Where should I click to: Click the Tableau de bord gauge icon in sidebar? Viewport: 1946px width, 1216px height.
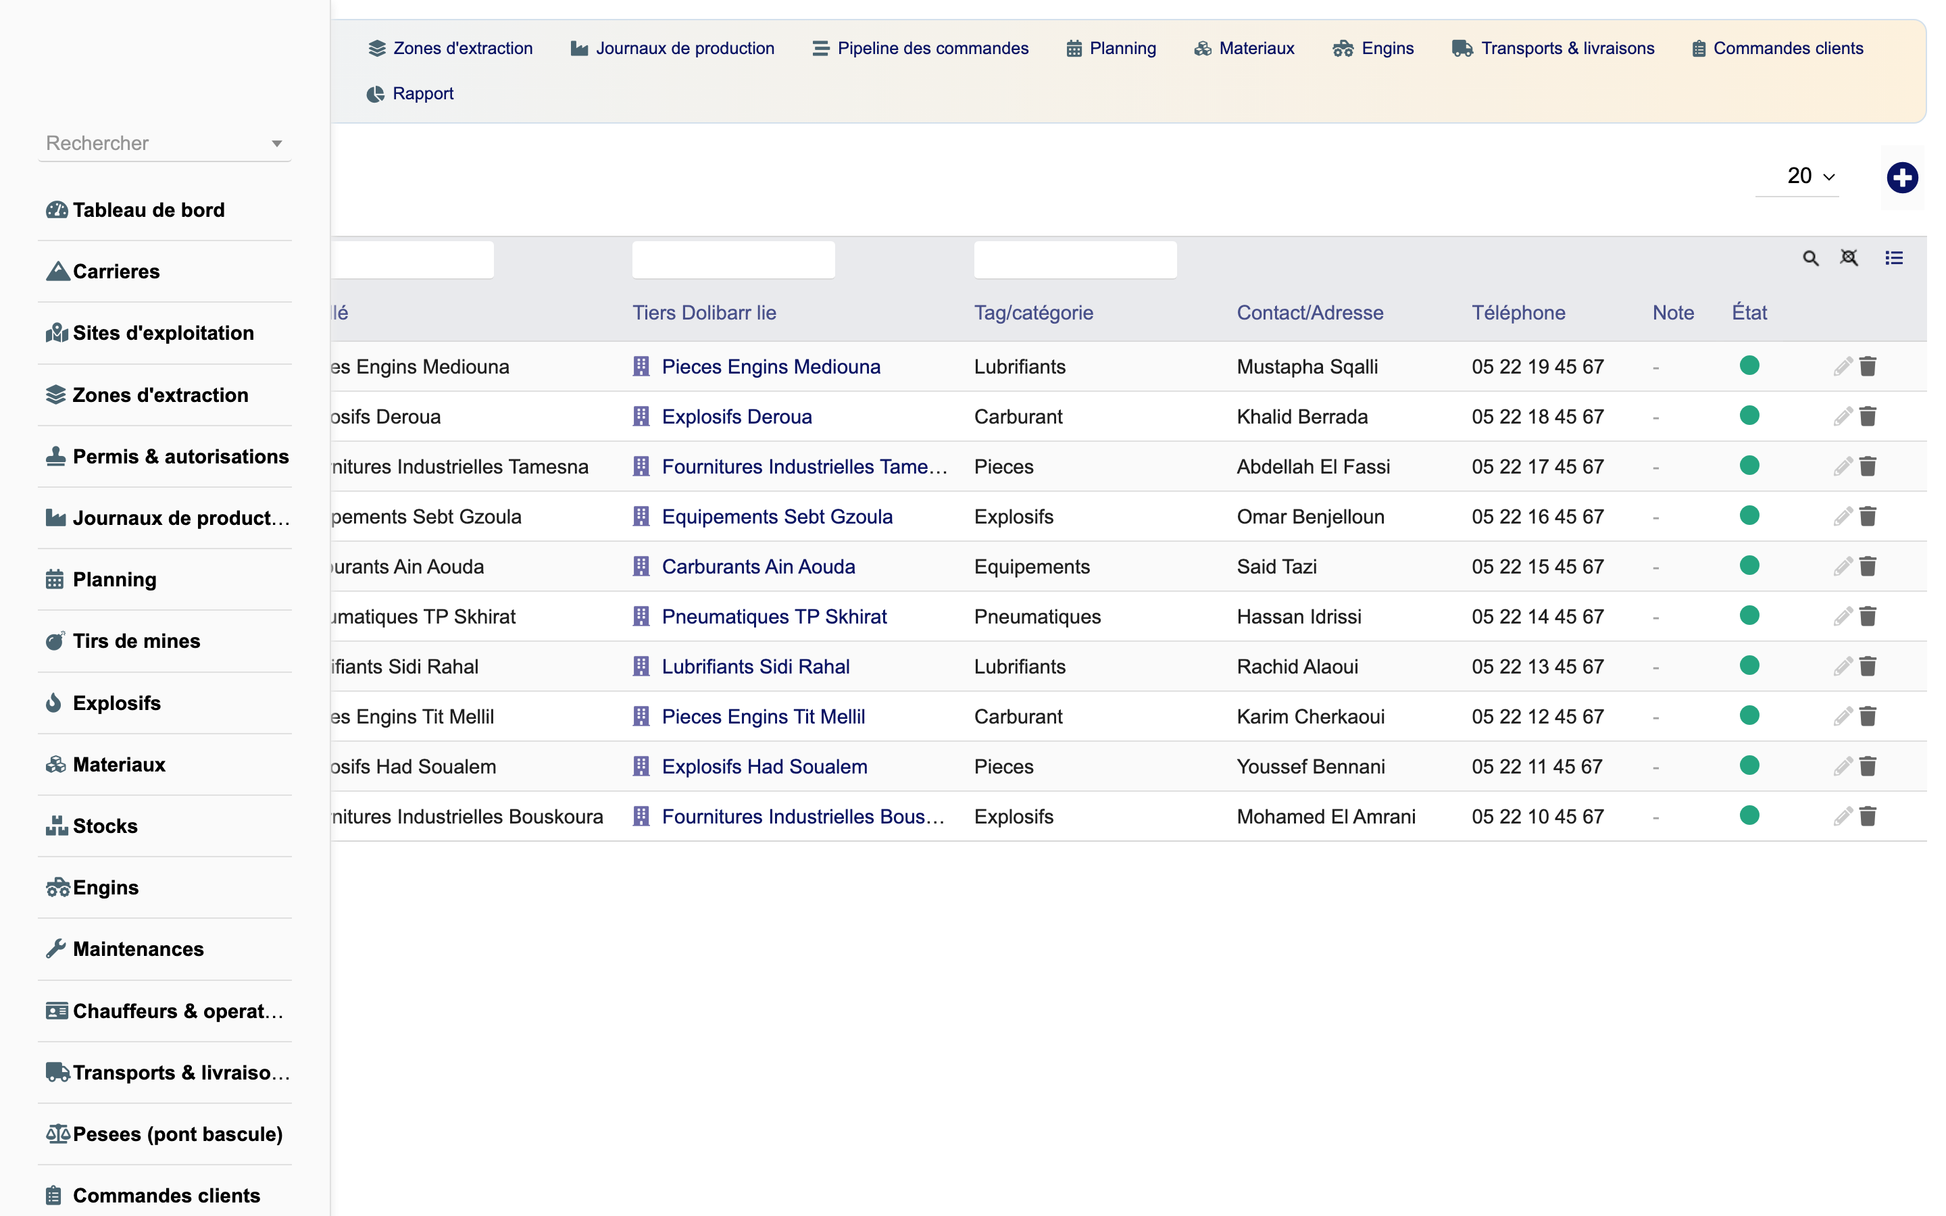coord(57,210)
